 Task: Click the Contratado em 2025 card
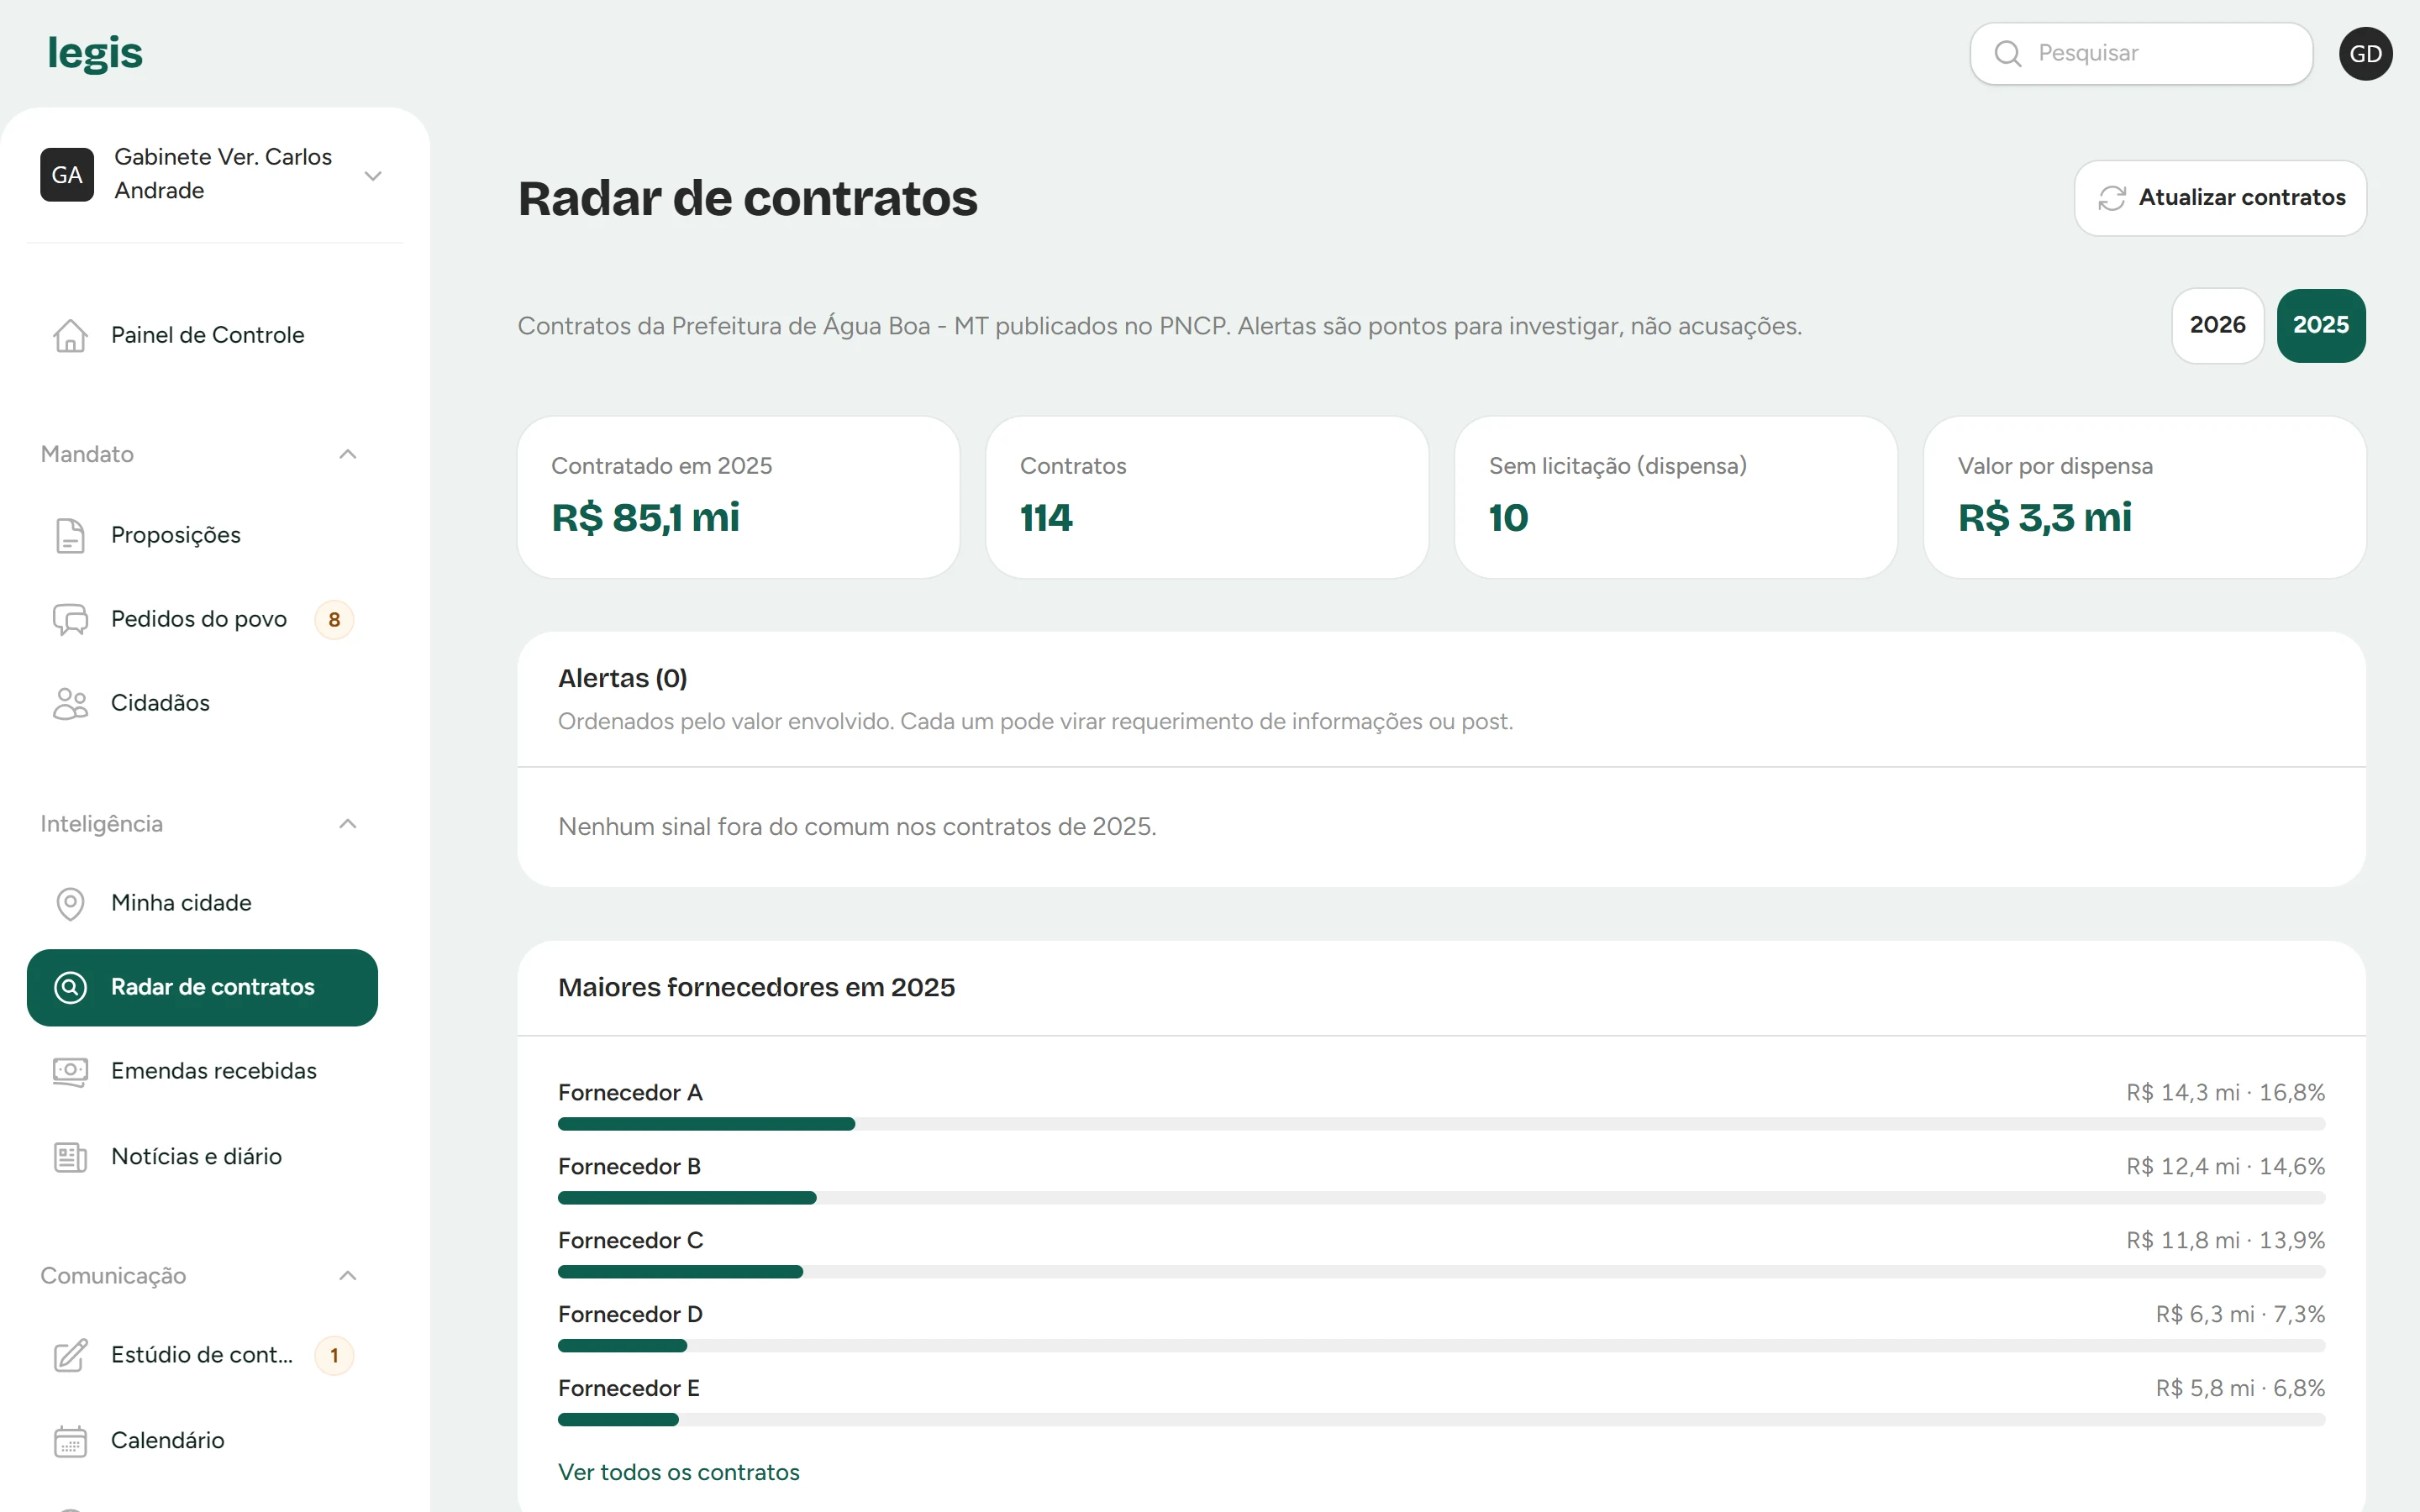coord(738,497)
